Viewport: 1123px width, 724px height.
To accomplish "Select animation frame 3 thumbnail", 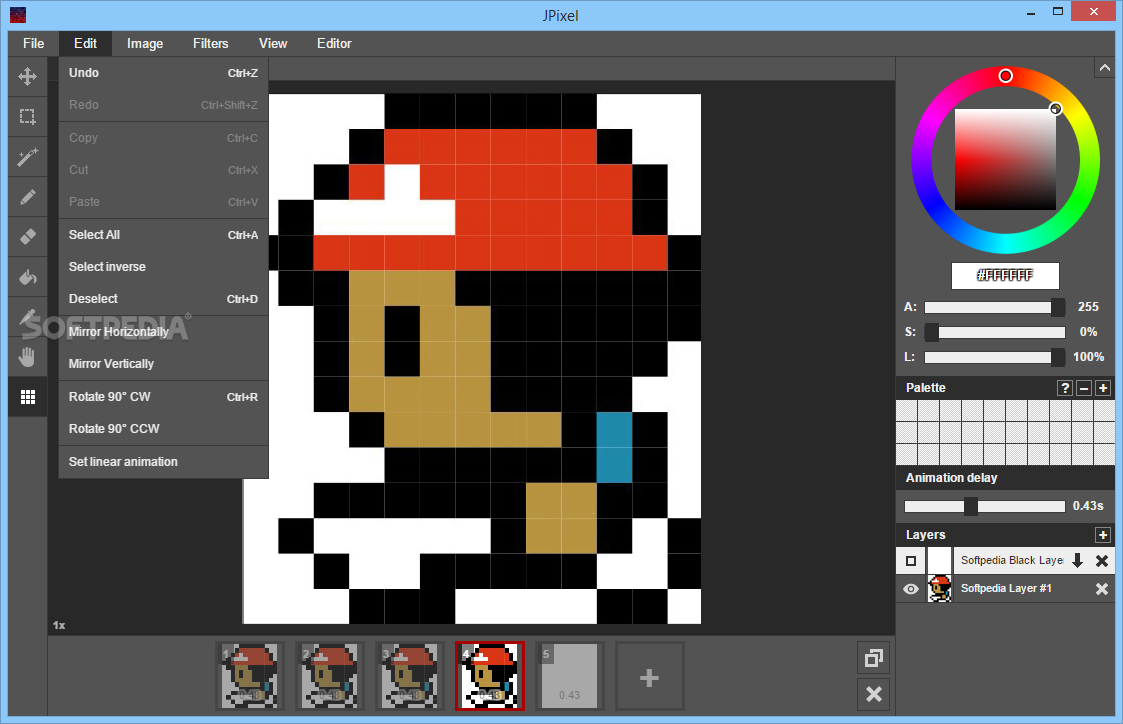I will pyautogui.click(x=410, y=677).
